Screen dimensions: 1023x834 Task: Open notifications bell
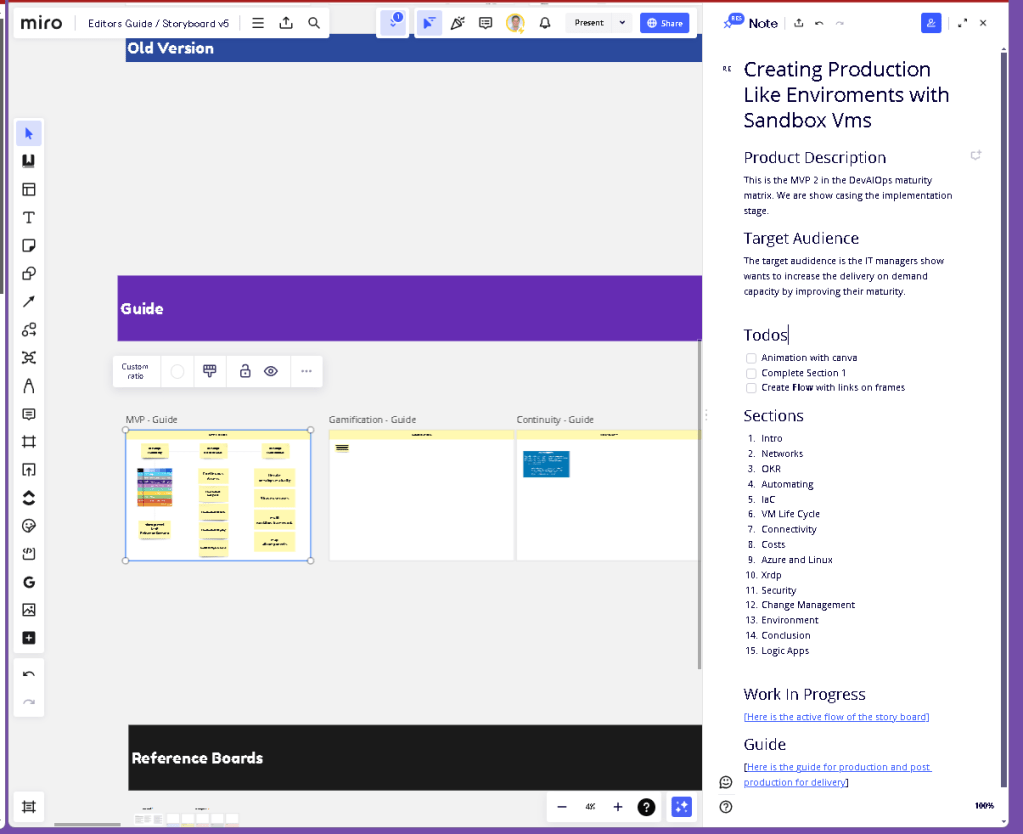tap(545, 23)
